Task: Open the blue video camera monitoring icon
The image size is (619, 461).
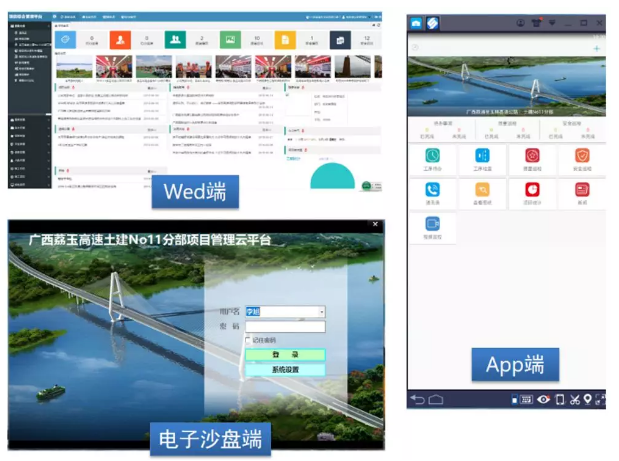Action: tap(432, 224)
